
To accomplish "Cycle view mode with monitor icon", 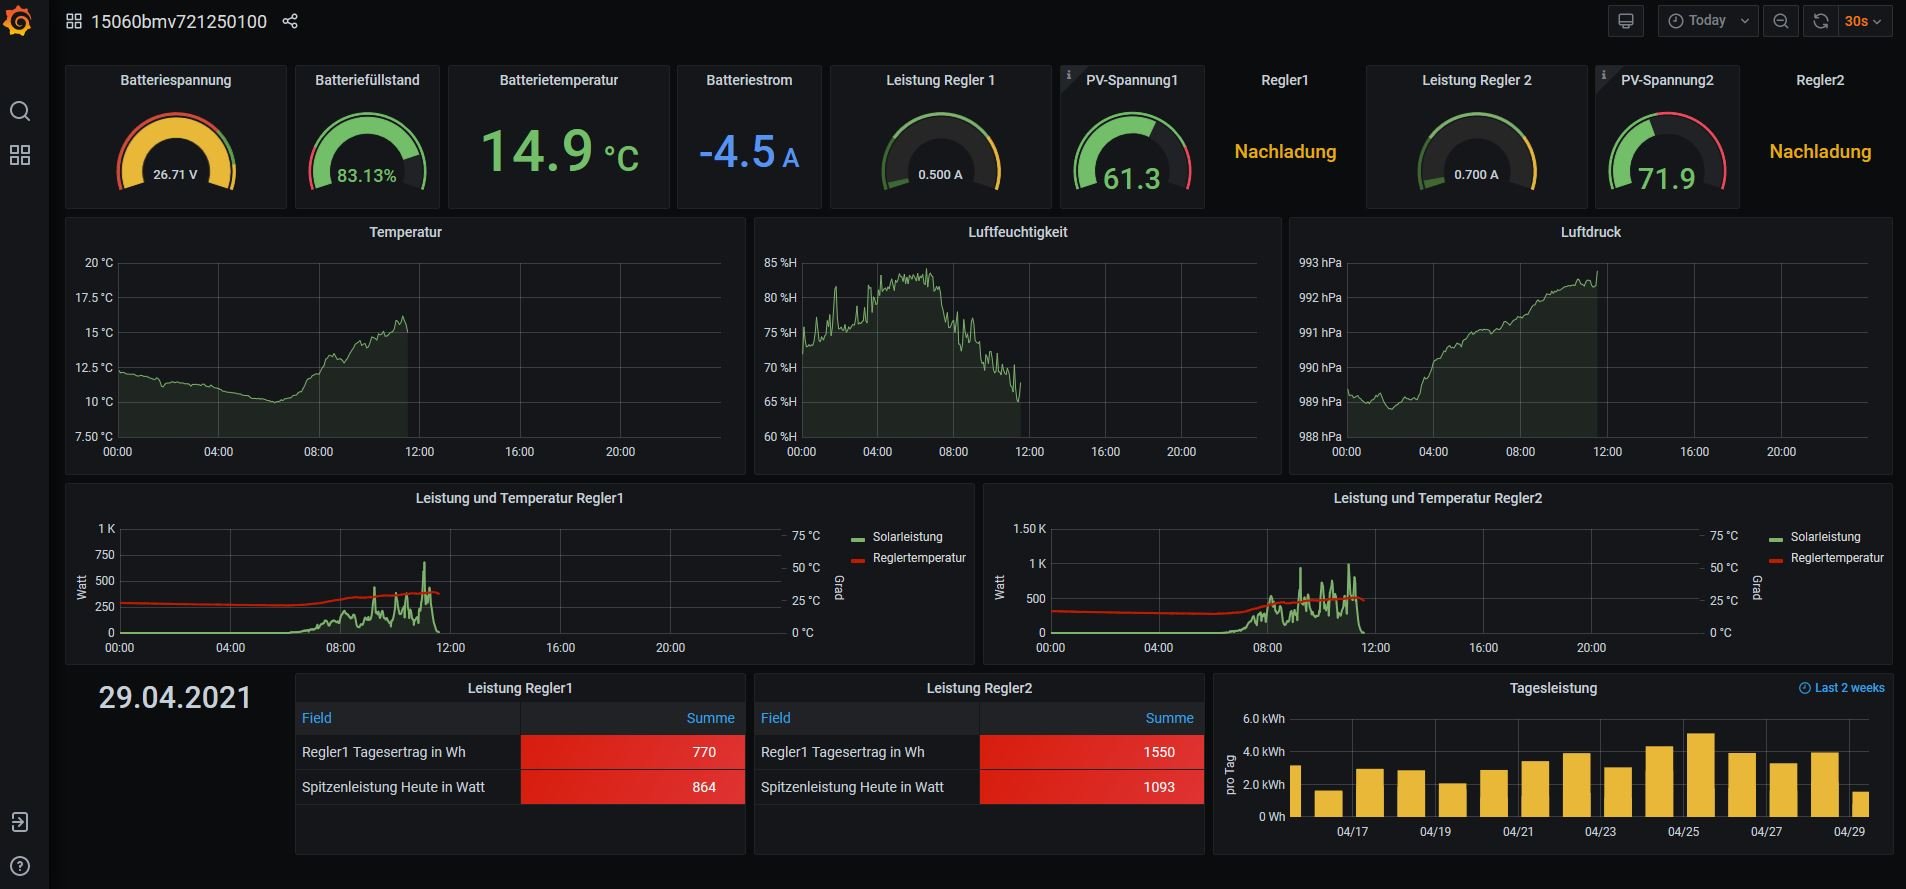I will point(1626,21).
